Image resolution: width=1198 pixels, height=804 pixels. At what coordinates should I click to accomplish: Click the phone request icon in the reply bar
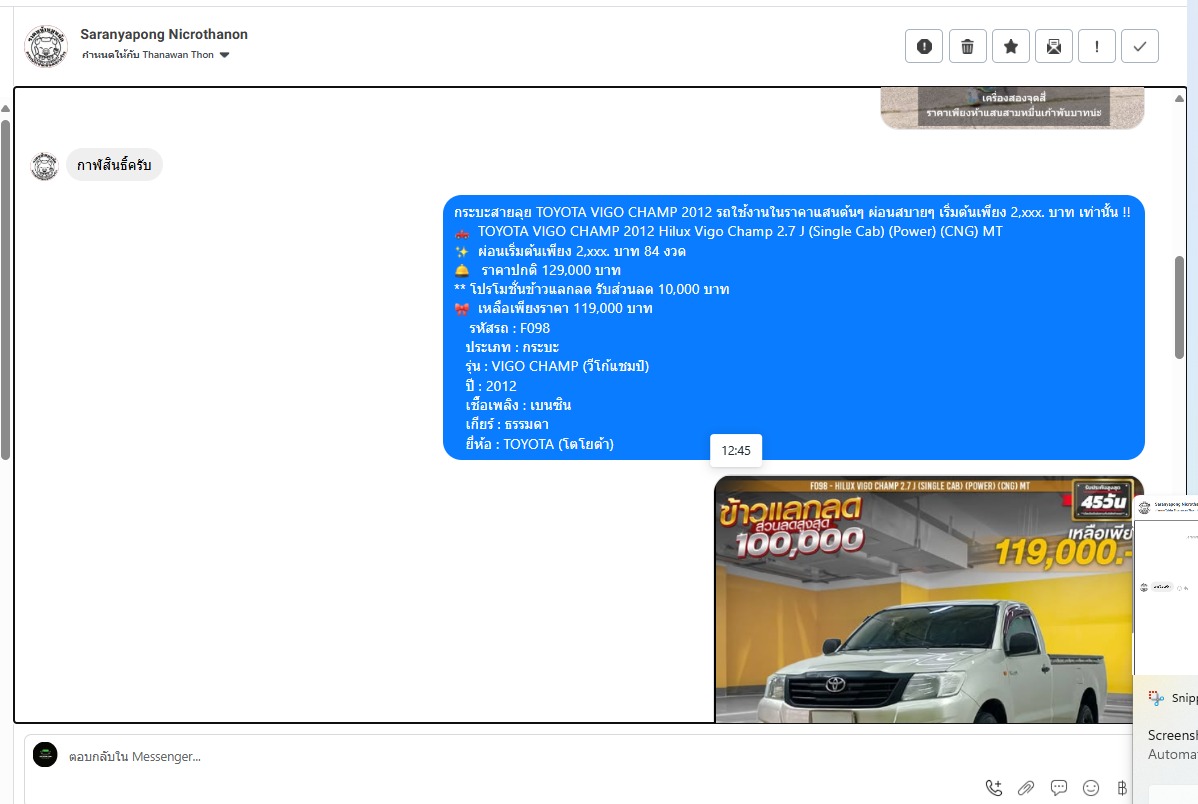[993, 787]
